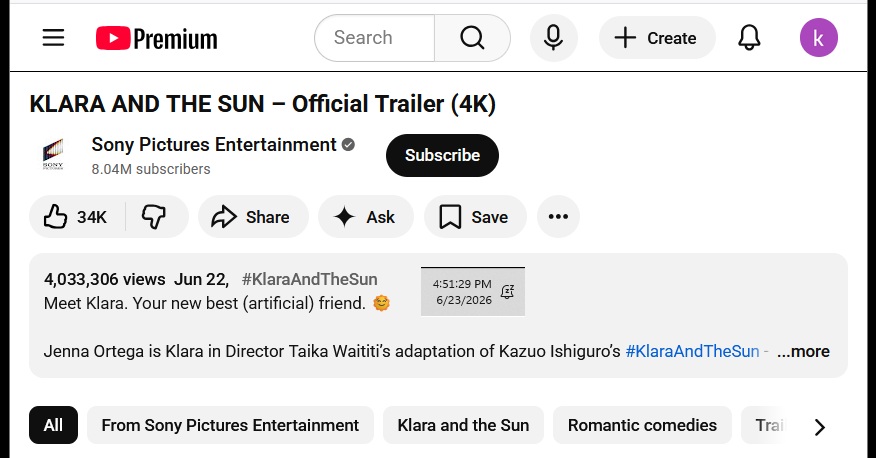
Task: Open the blue #KlaraAndTheSun hashtag link
Action: pos(692,351)
